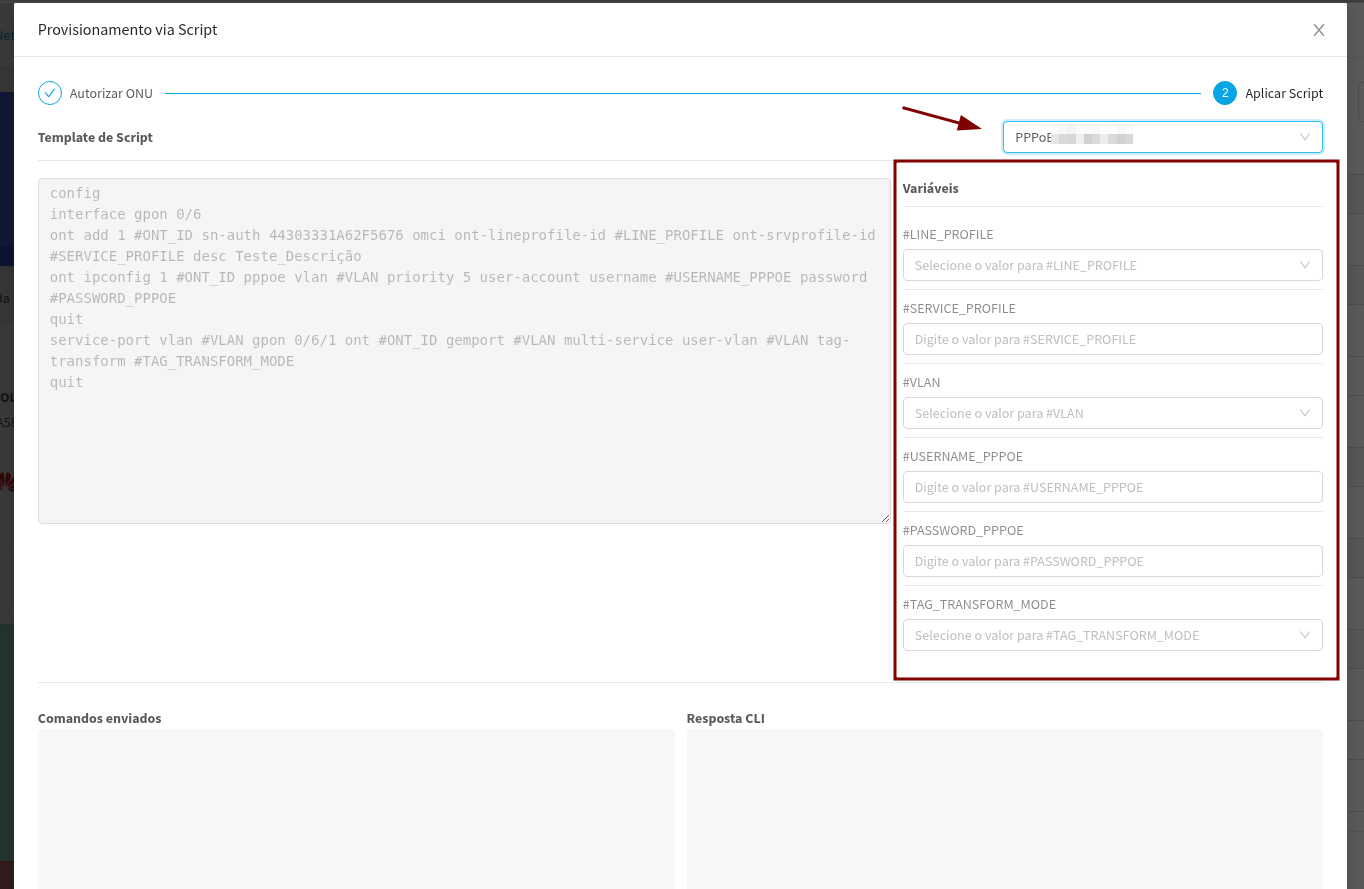Image resolution: width=1364 pixels, height=889 pixels.
Task: Click the #LINE_PROFILE dropdown chevron icon
Action: 1305,265
